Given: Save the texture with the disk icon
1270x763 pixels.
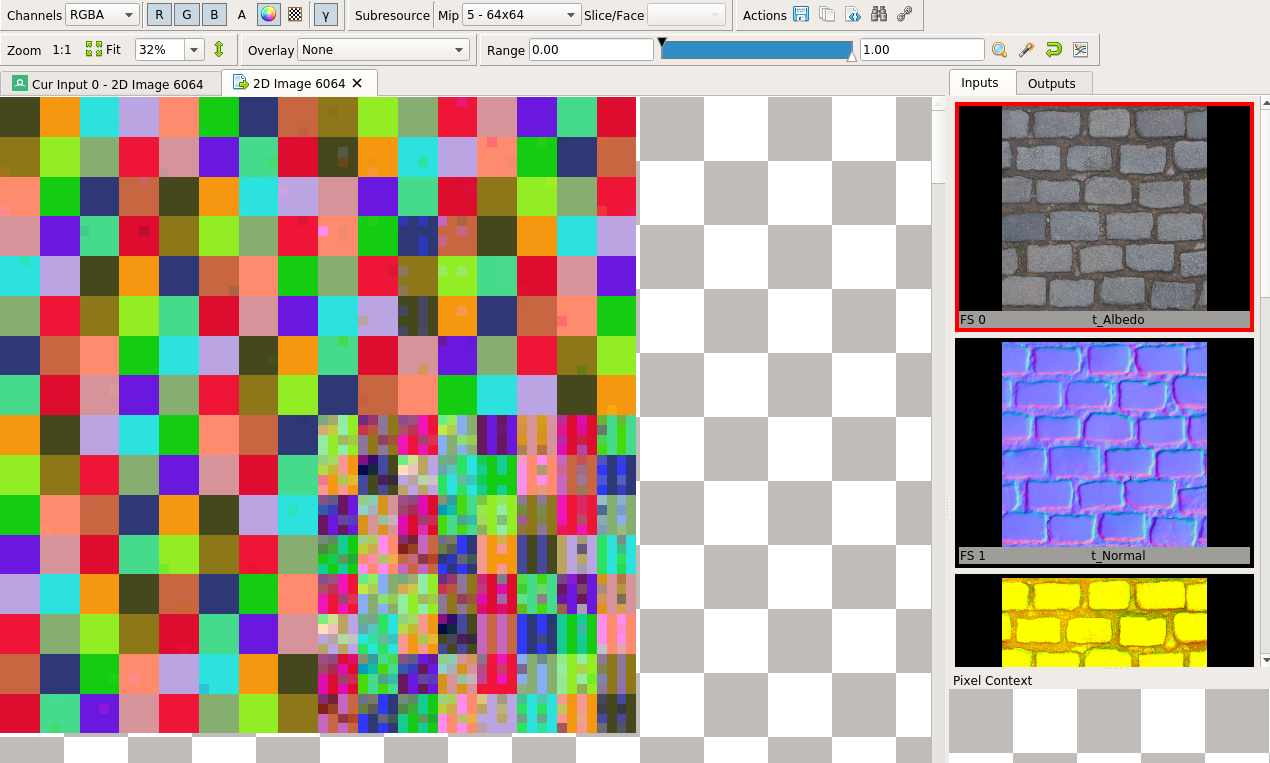Looking at the screenshot, I should coord(801,15).
